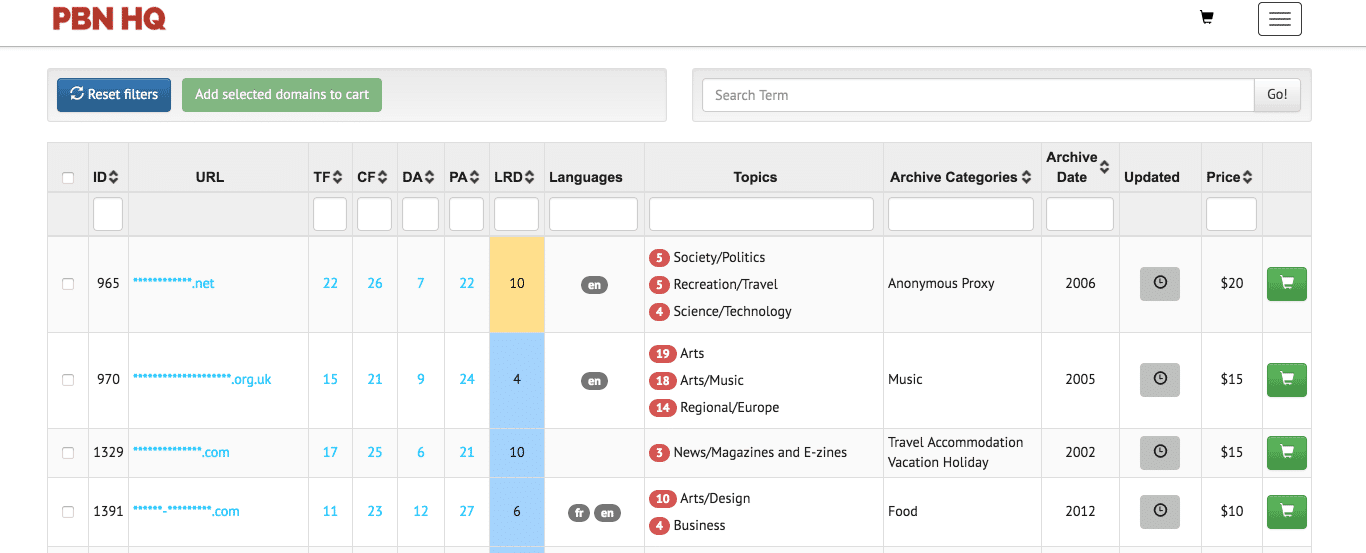Sort table by DA column
The height and width of the screenshot is (553, 1366).
(419, 177)
